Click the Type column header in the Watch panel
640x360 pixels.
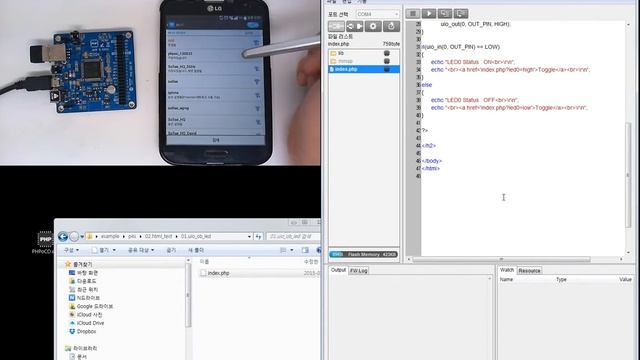561,280
